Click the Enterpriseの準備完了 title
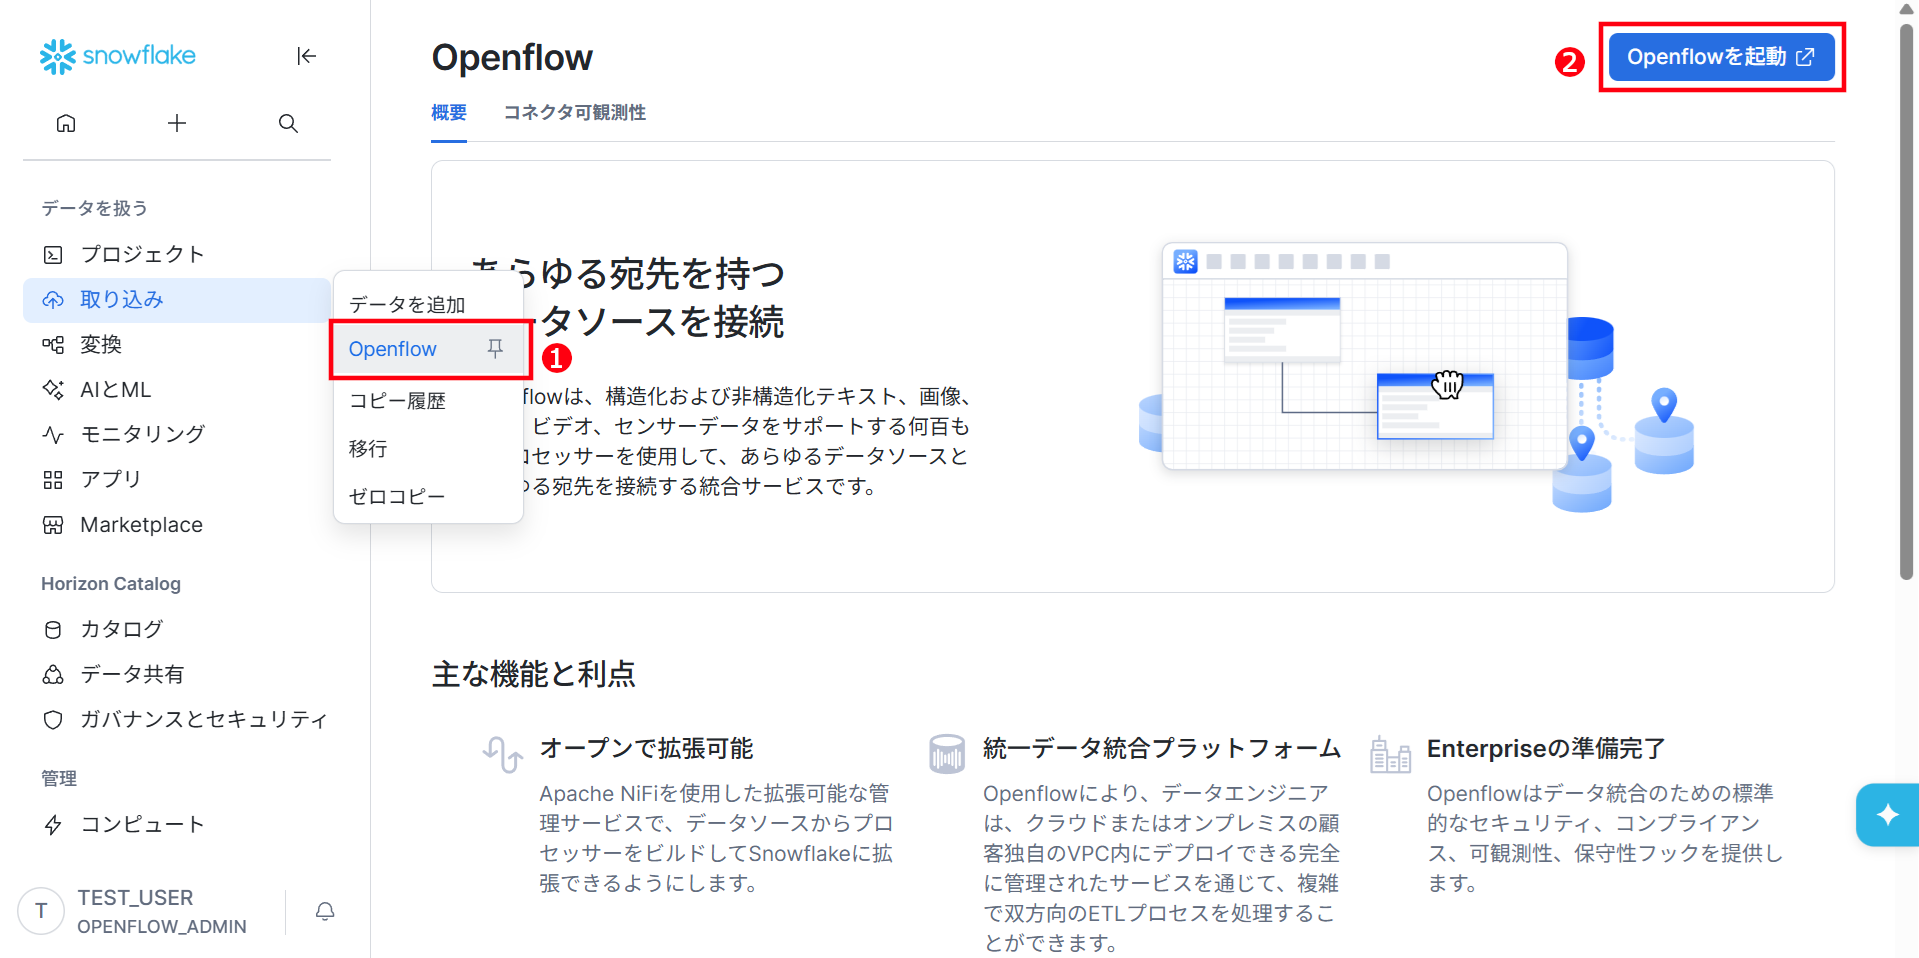This screenshot has height=958, width=1919. tap(1546, 748)
